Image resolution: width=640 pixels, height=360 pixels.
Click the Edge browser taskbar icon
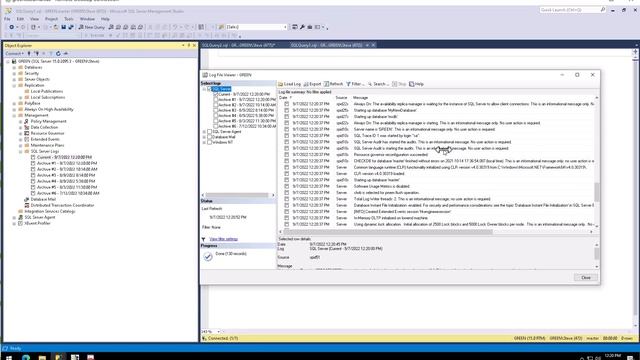click(26, 357)
